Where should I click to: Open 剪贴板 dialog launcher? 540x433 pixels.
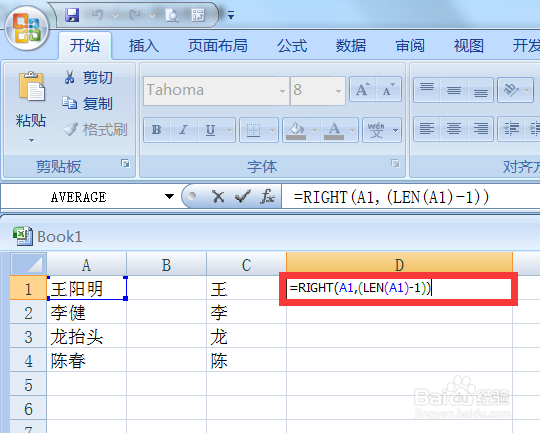[x=126, y=164]
